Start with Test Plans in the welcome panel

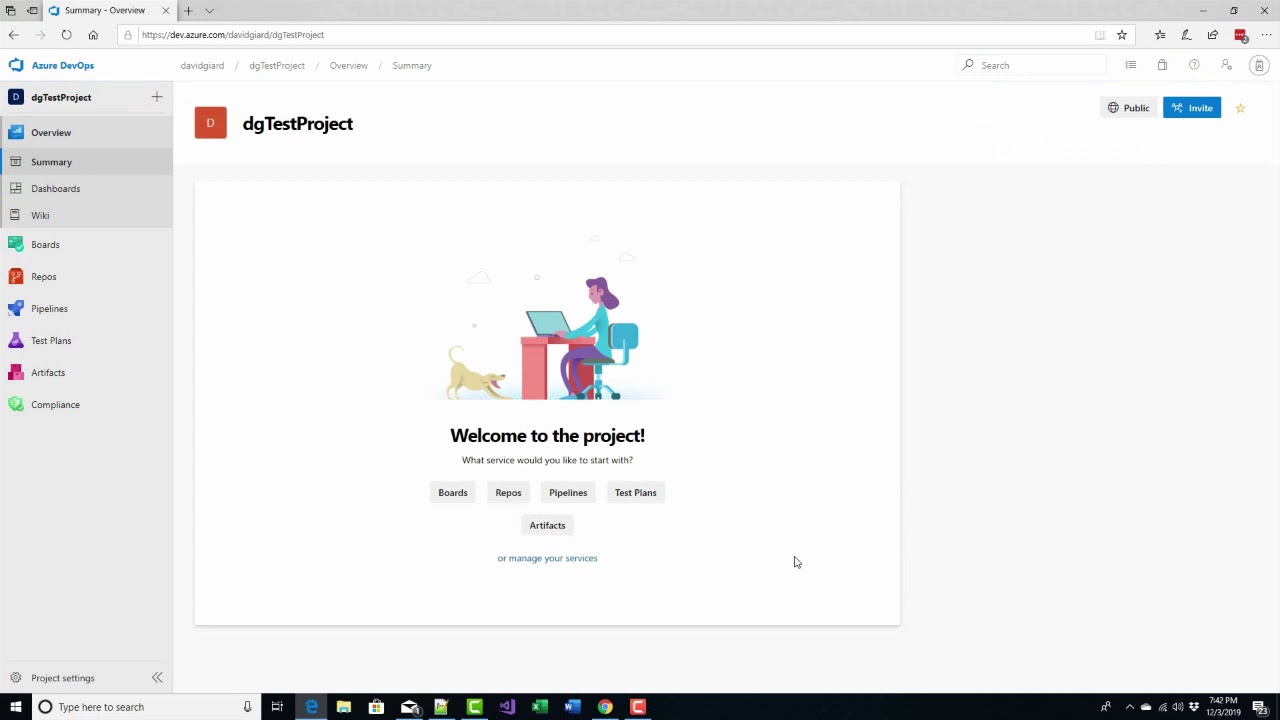[x=636, y=493]
